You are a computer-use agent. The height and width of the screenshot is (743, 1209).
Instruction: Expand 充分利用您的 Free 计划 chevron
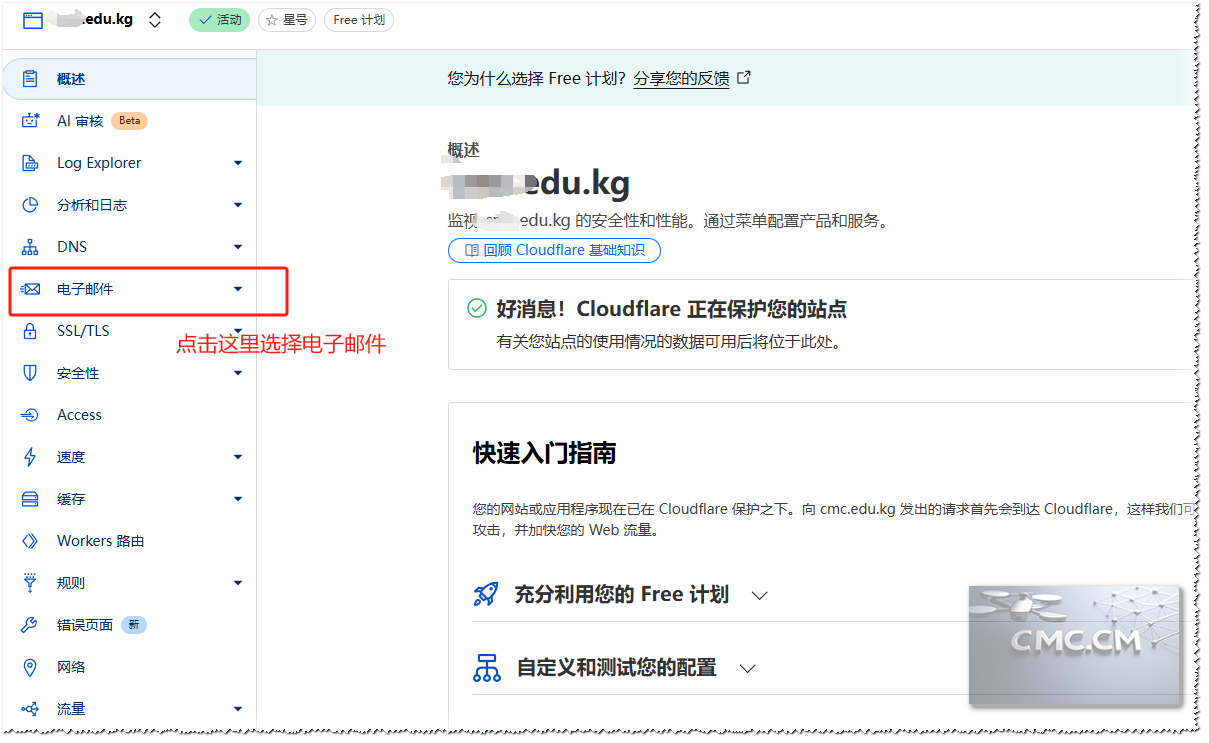pyautogui.click(x=759, y=595)
